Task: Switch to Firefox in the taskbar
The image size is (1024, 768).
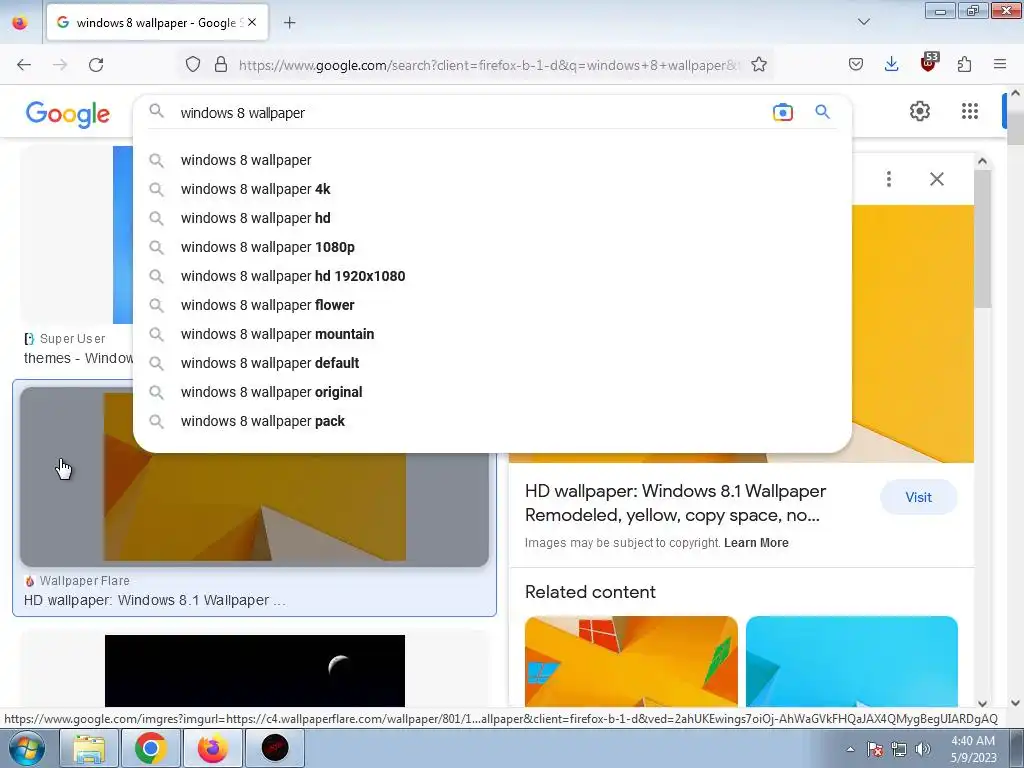Action: 213,748
